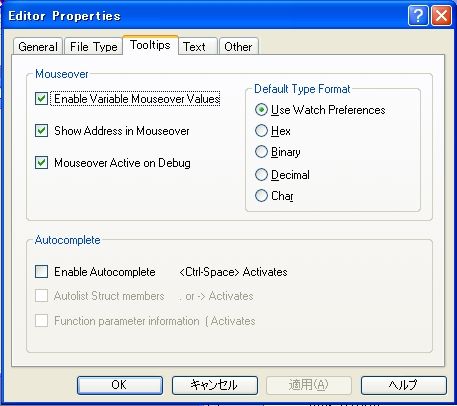Screen dimensions: 457x406
Task: Set default format to Decimal
Action: click(261, 175)
